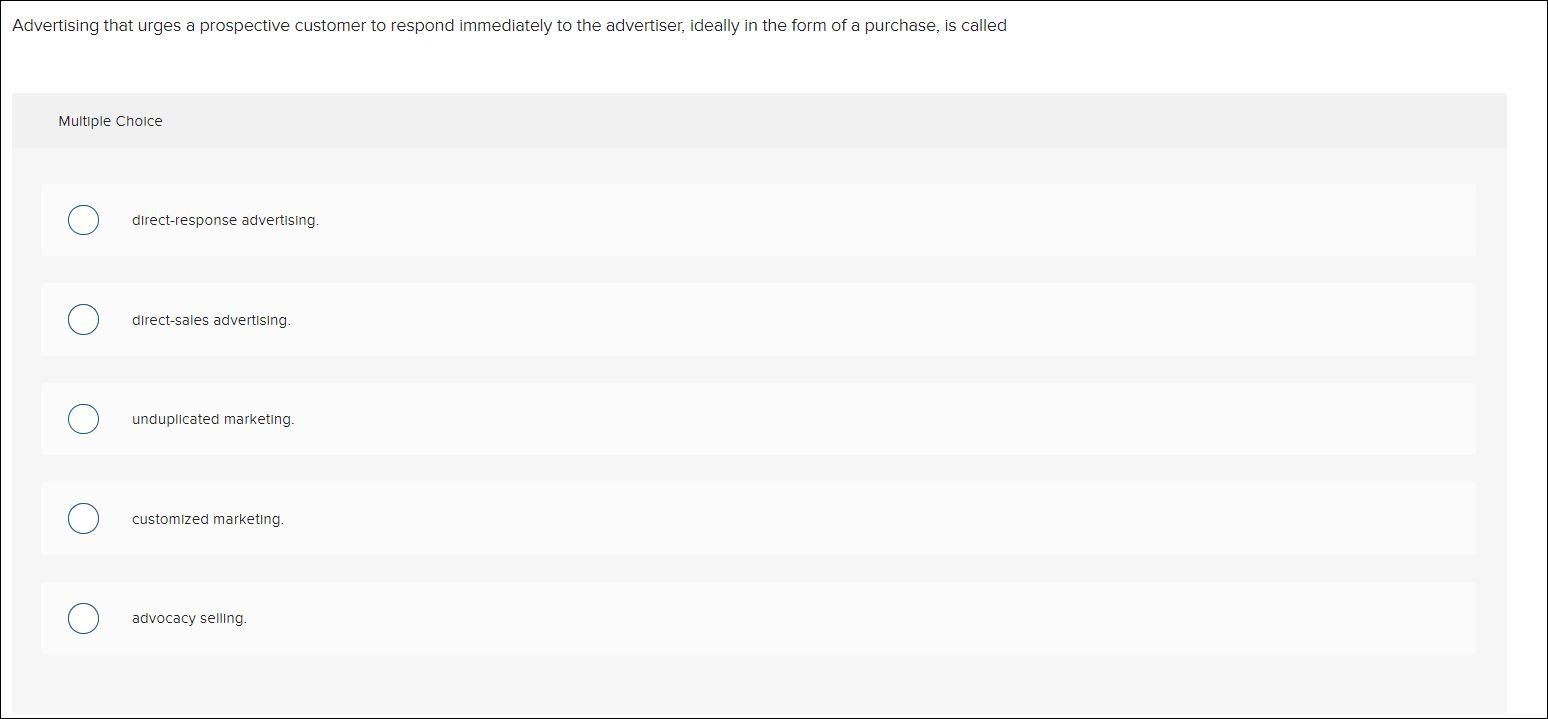Click the gray header bar above the options
1548x719 pixels.
click(758, 121)
